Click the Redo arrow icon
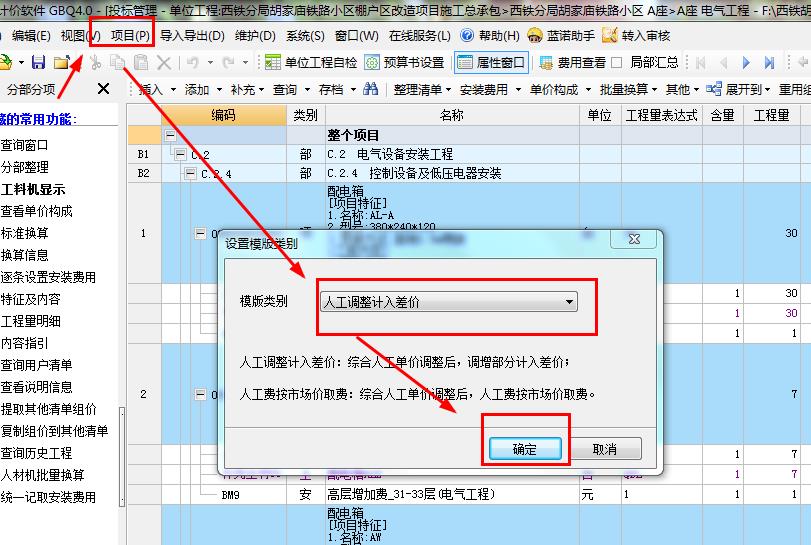The height and width of the screenshot is (545, 811). [228, 63]
